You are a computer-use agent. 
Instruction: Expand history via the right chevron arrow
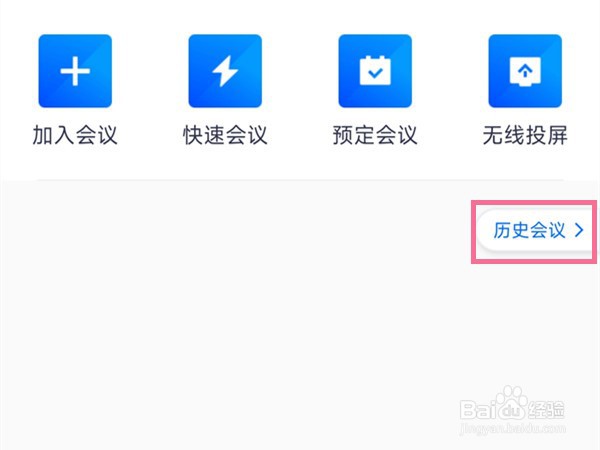pos(579,230)
